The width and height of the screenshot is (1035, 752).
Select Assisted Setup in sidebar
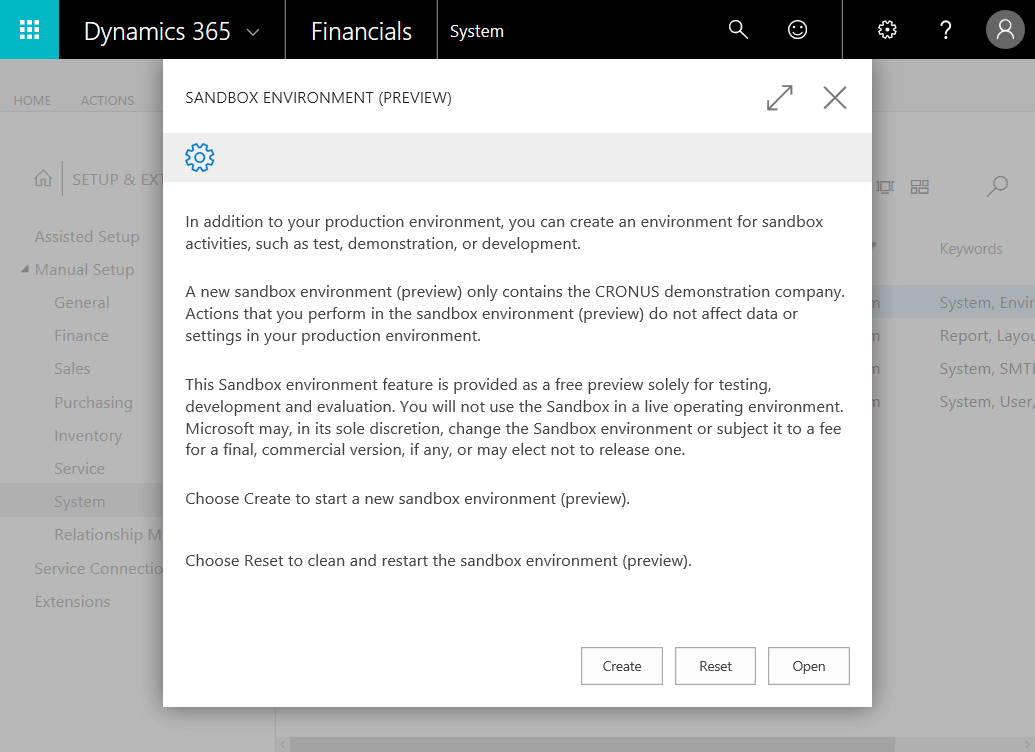[87, 237]
